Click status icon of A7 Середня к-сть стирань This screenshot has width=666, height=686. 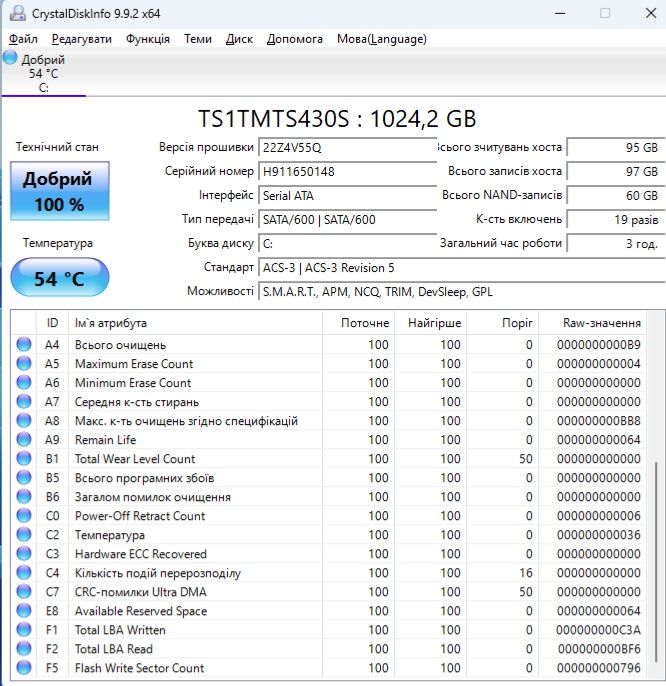point(24,401)
